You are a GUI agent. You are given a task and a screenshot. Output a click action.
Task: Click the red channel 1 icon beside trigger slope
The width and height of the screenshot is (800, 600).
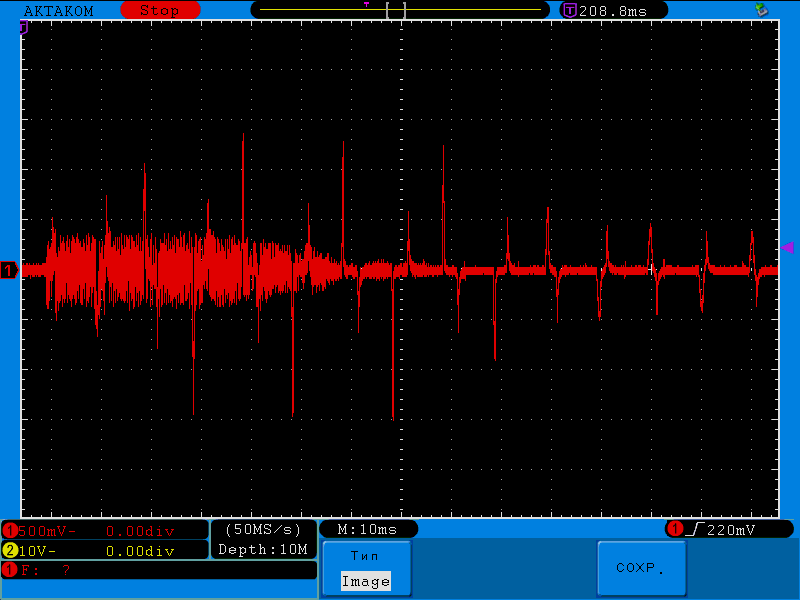676,529
